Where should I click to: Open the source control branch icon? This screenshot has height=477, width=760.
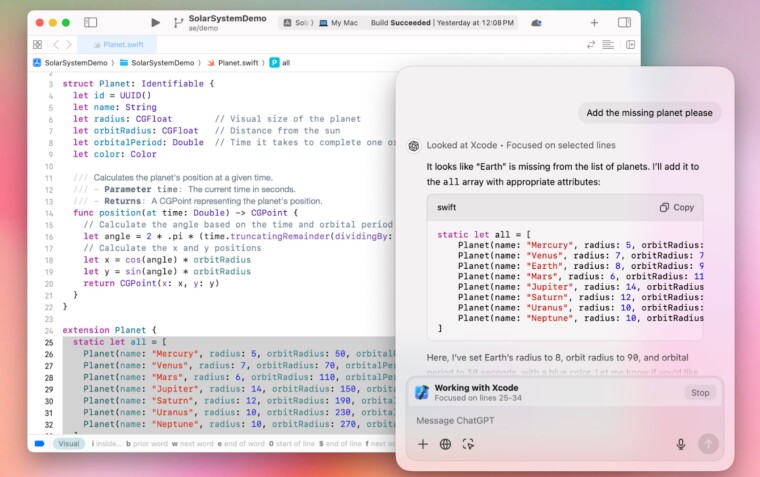coord(178,23)
